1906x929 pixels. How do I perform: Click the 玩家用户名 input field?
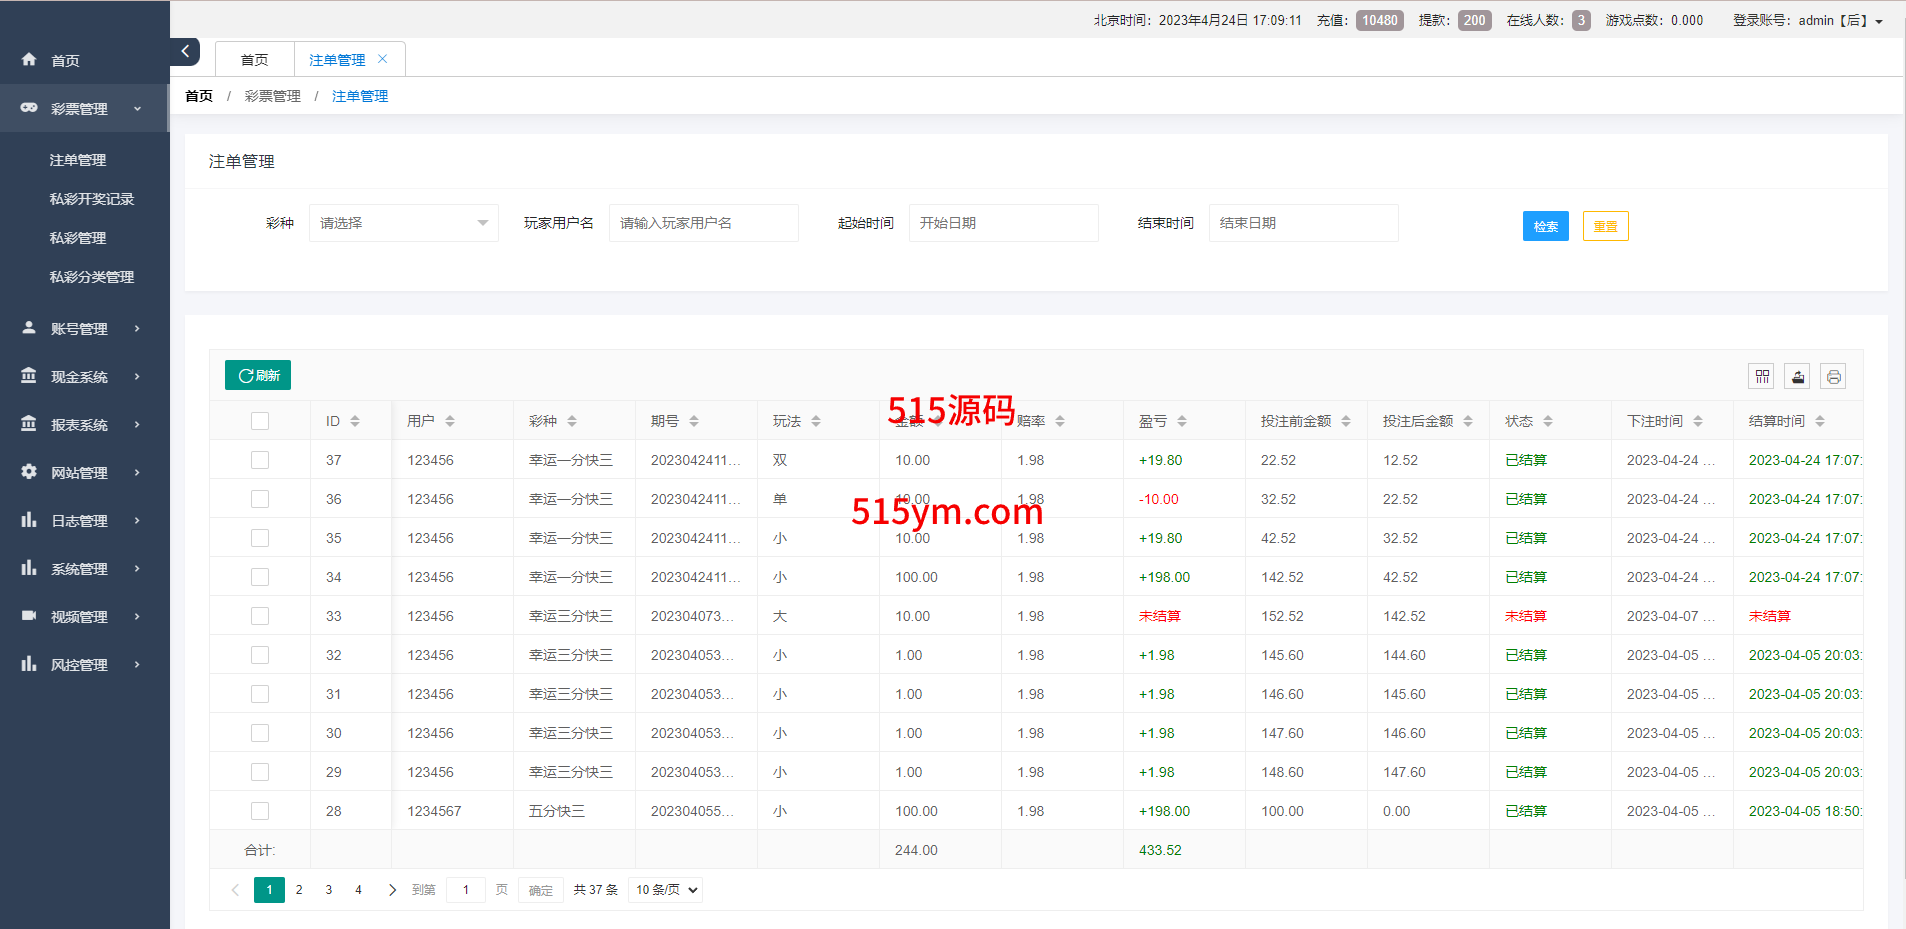pos(703,223)
